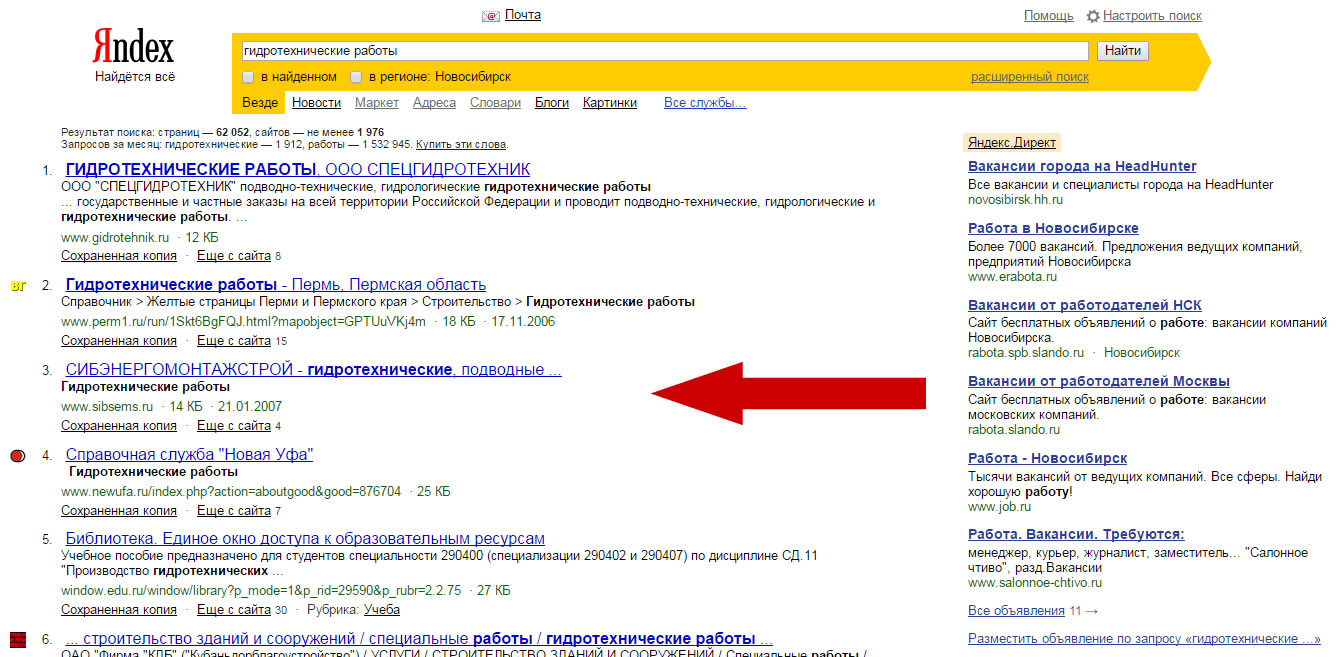This screenshot has width=1338, height=657.
Task: Open the mail envelope icon next to Почта
Action: [x=491, y=16]
